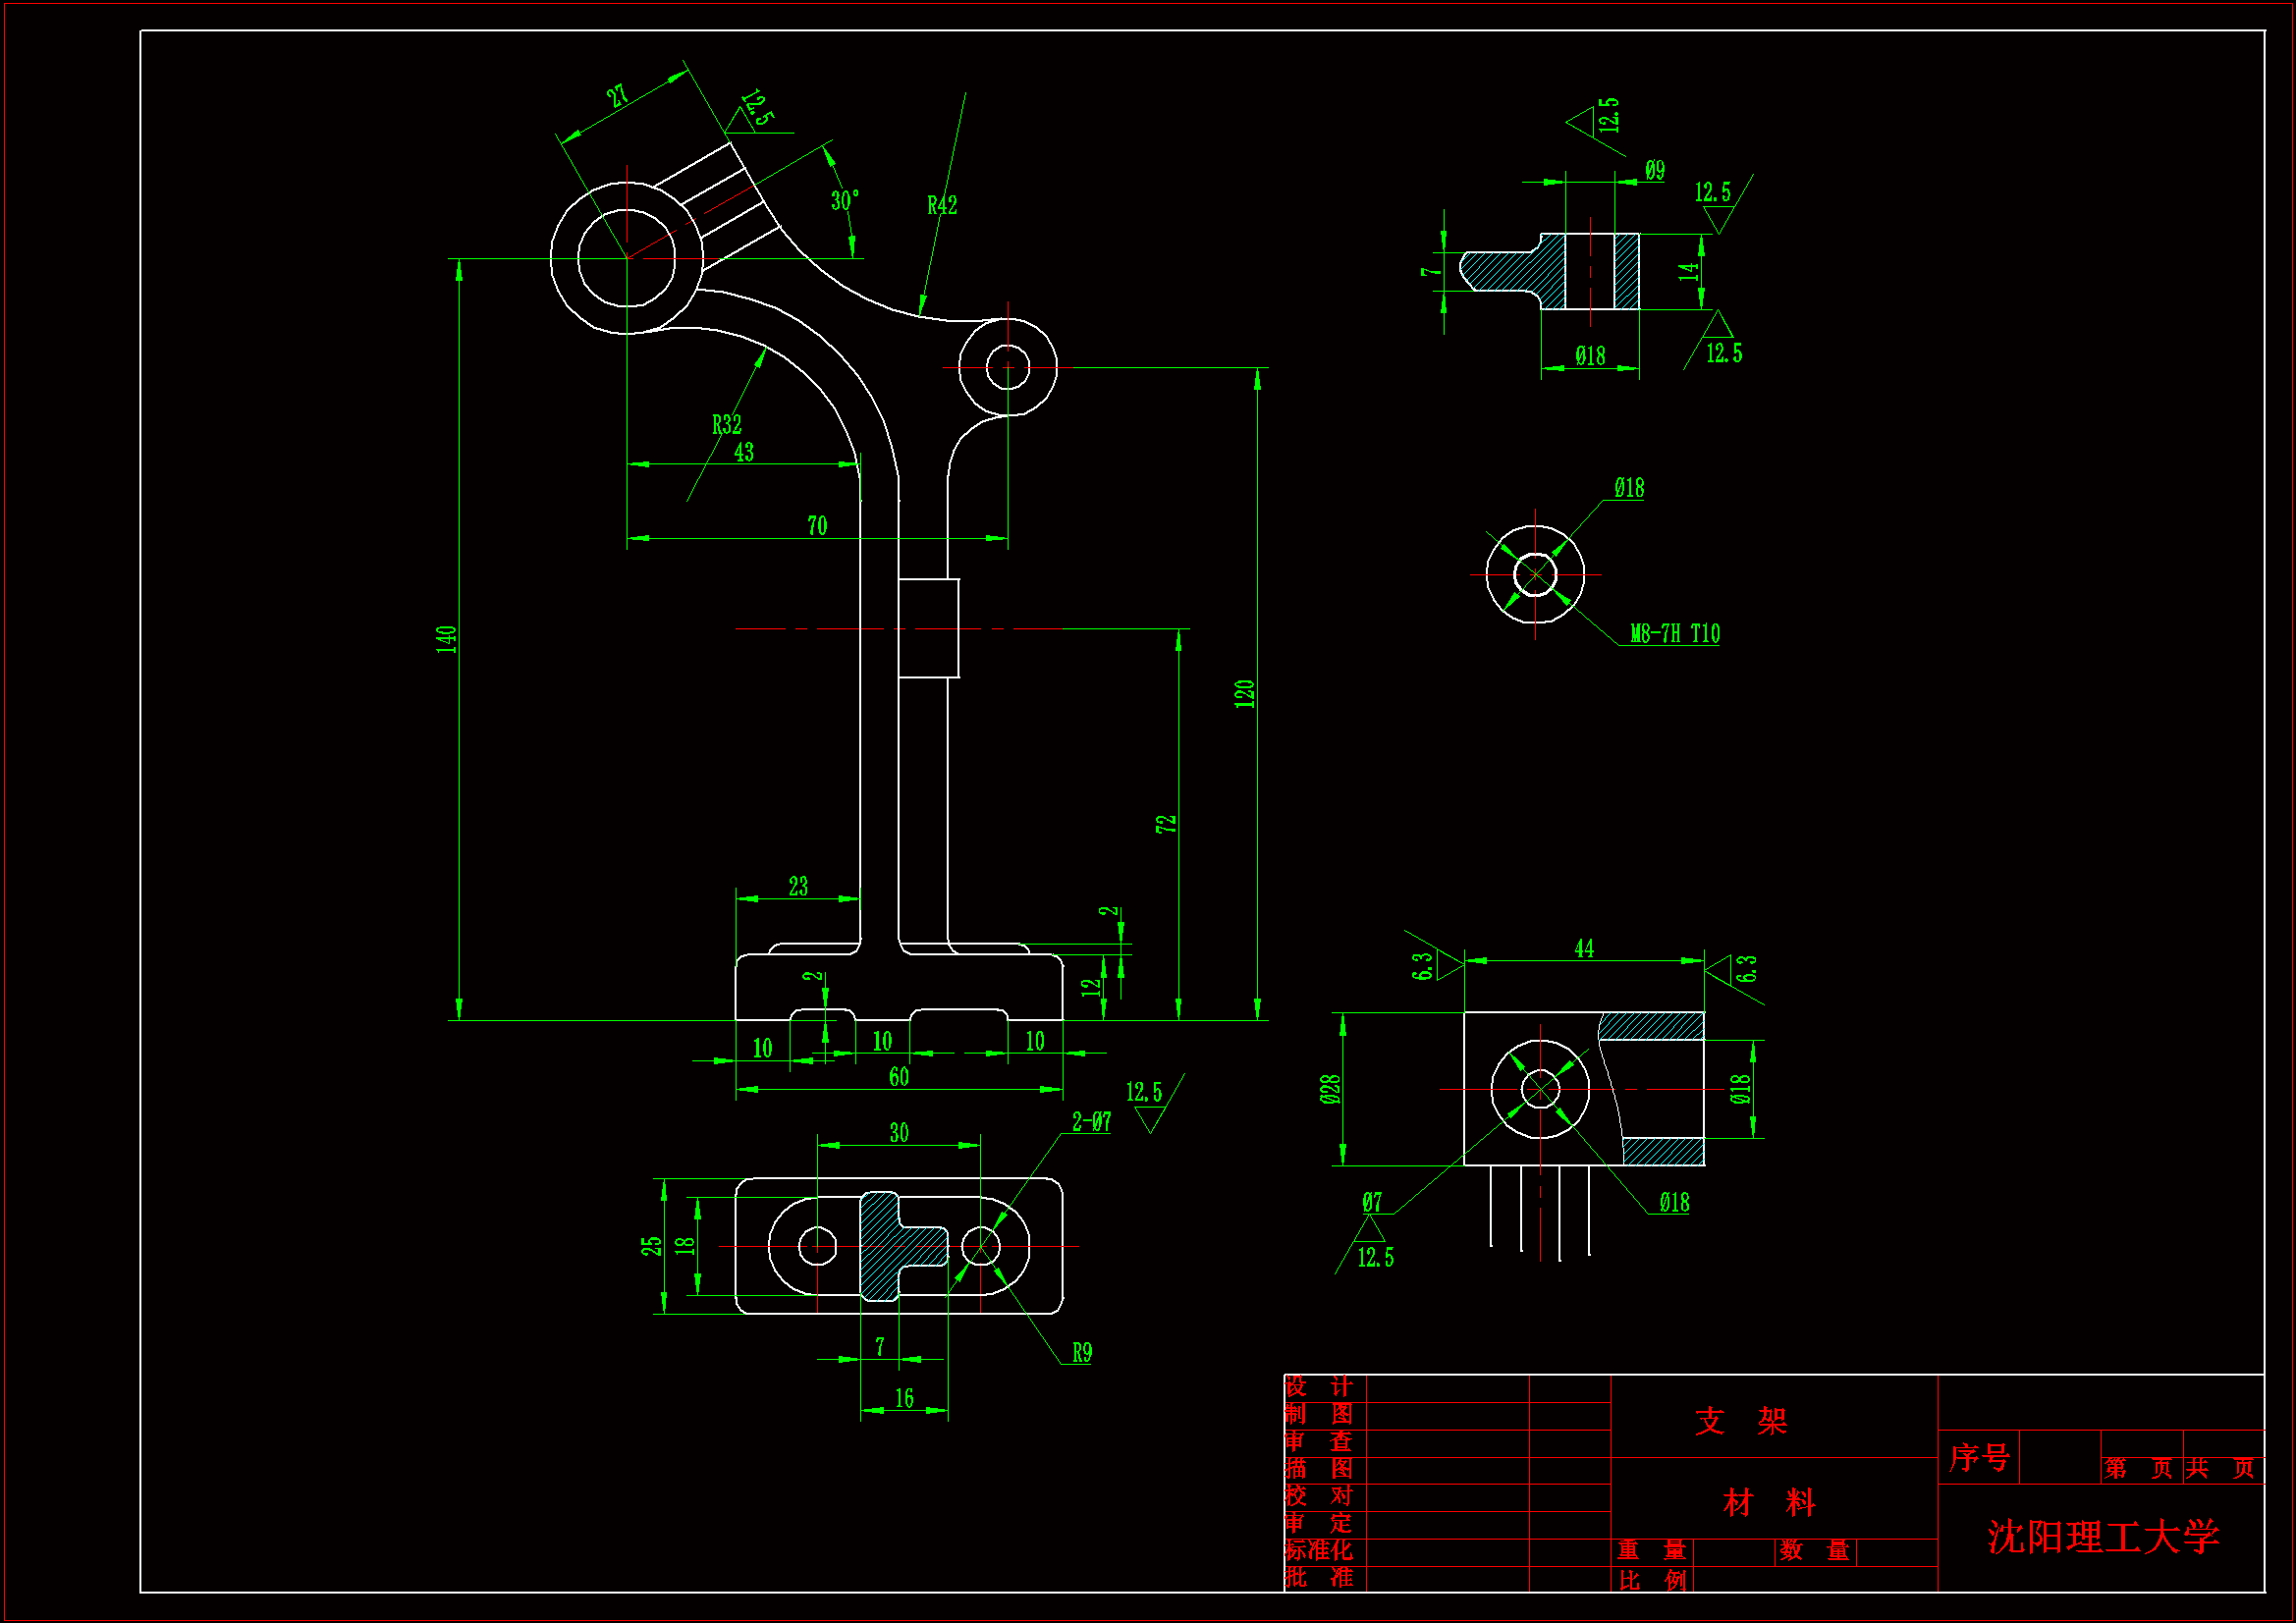
Task: Click the R9 radius leader label
Action: pos(1081,1353)
